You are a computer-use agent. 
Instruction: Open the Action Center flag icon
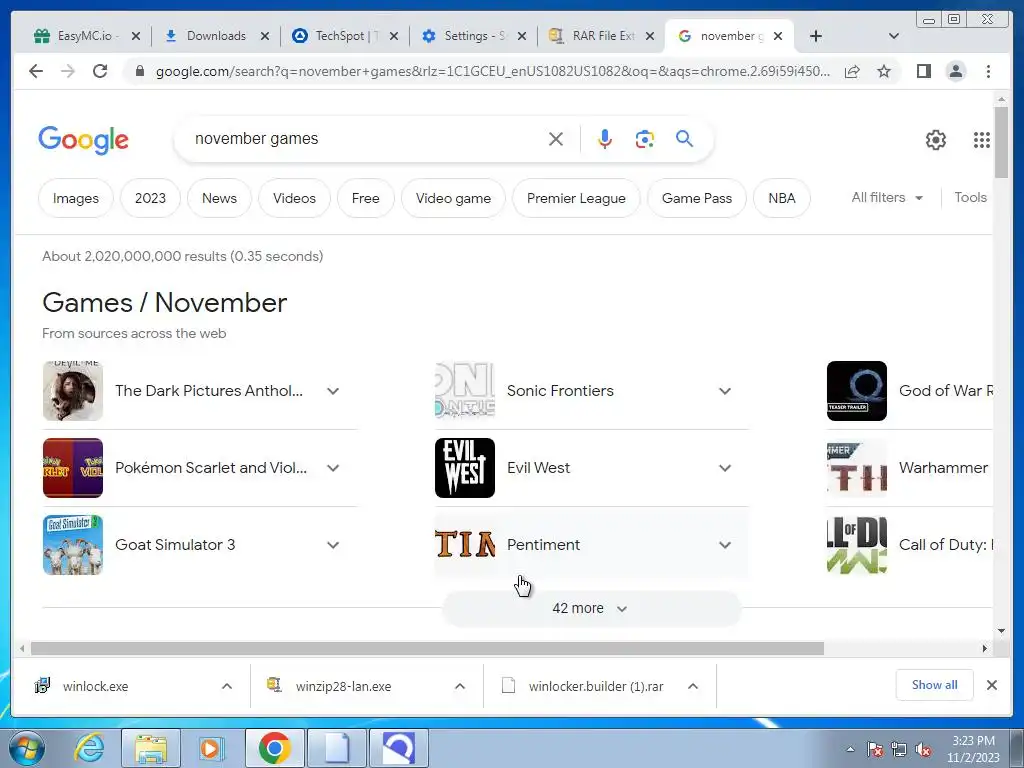[875, 750]
